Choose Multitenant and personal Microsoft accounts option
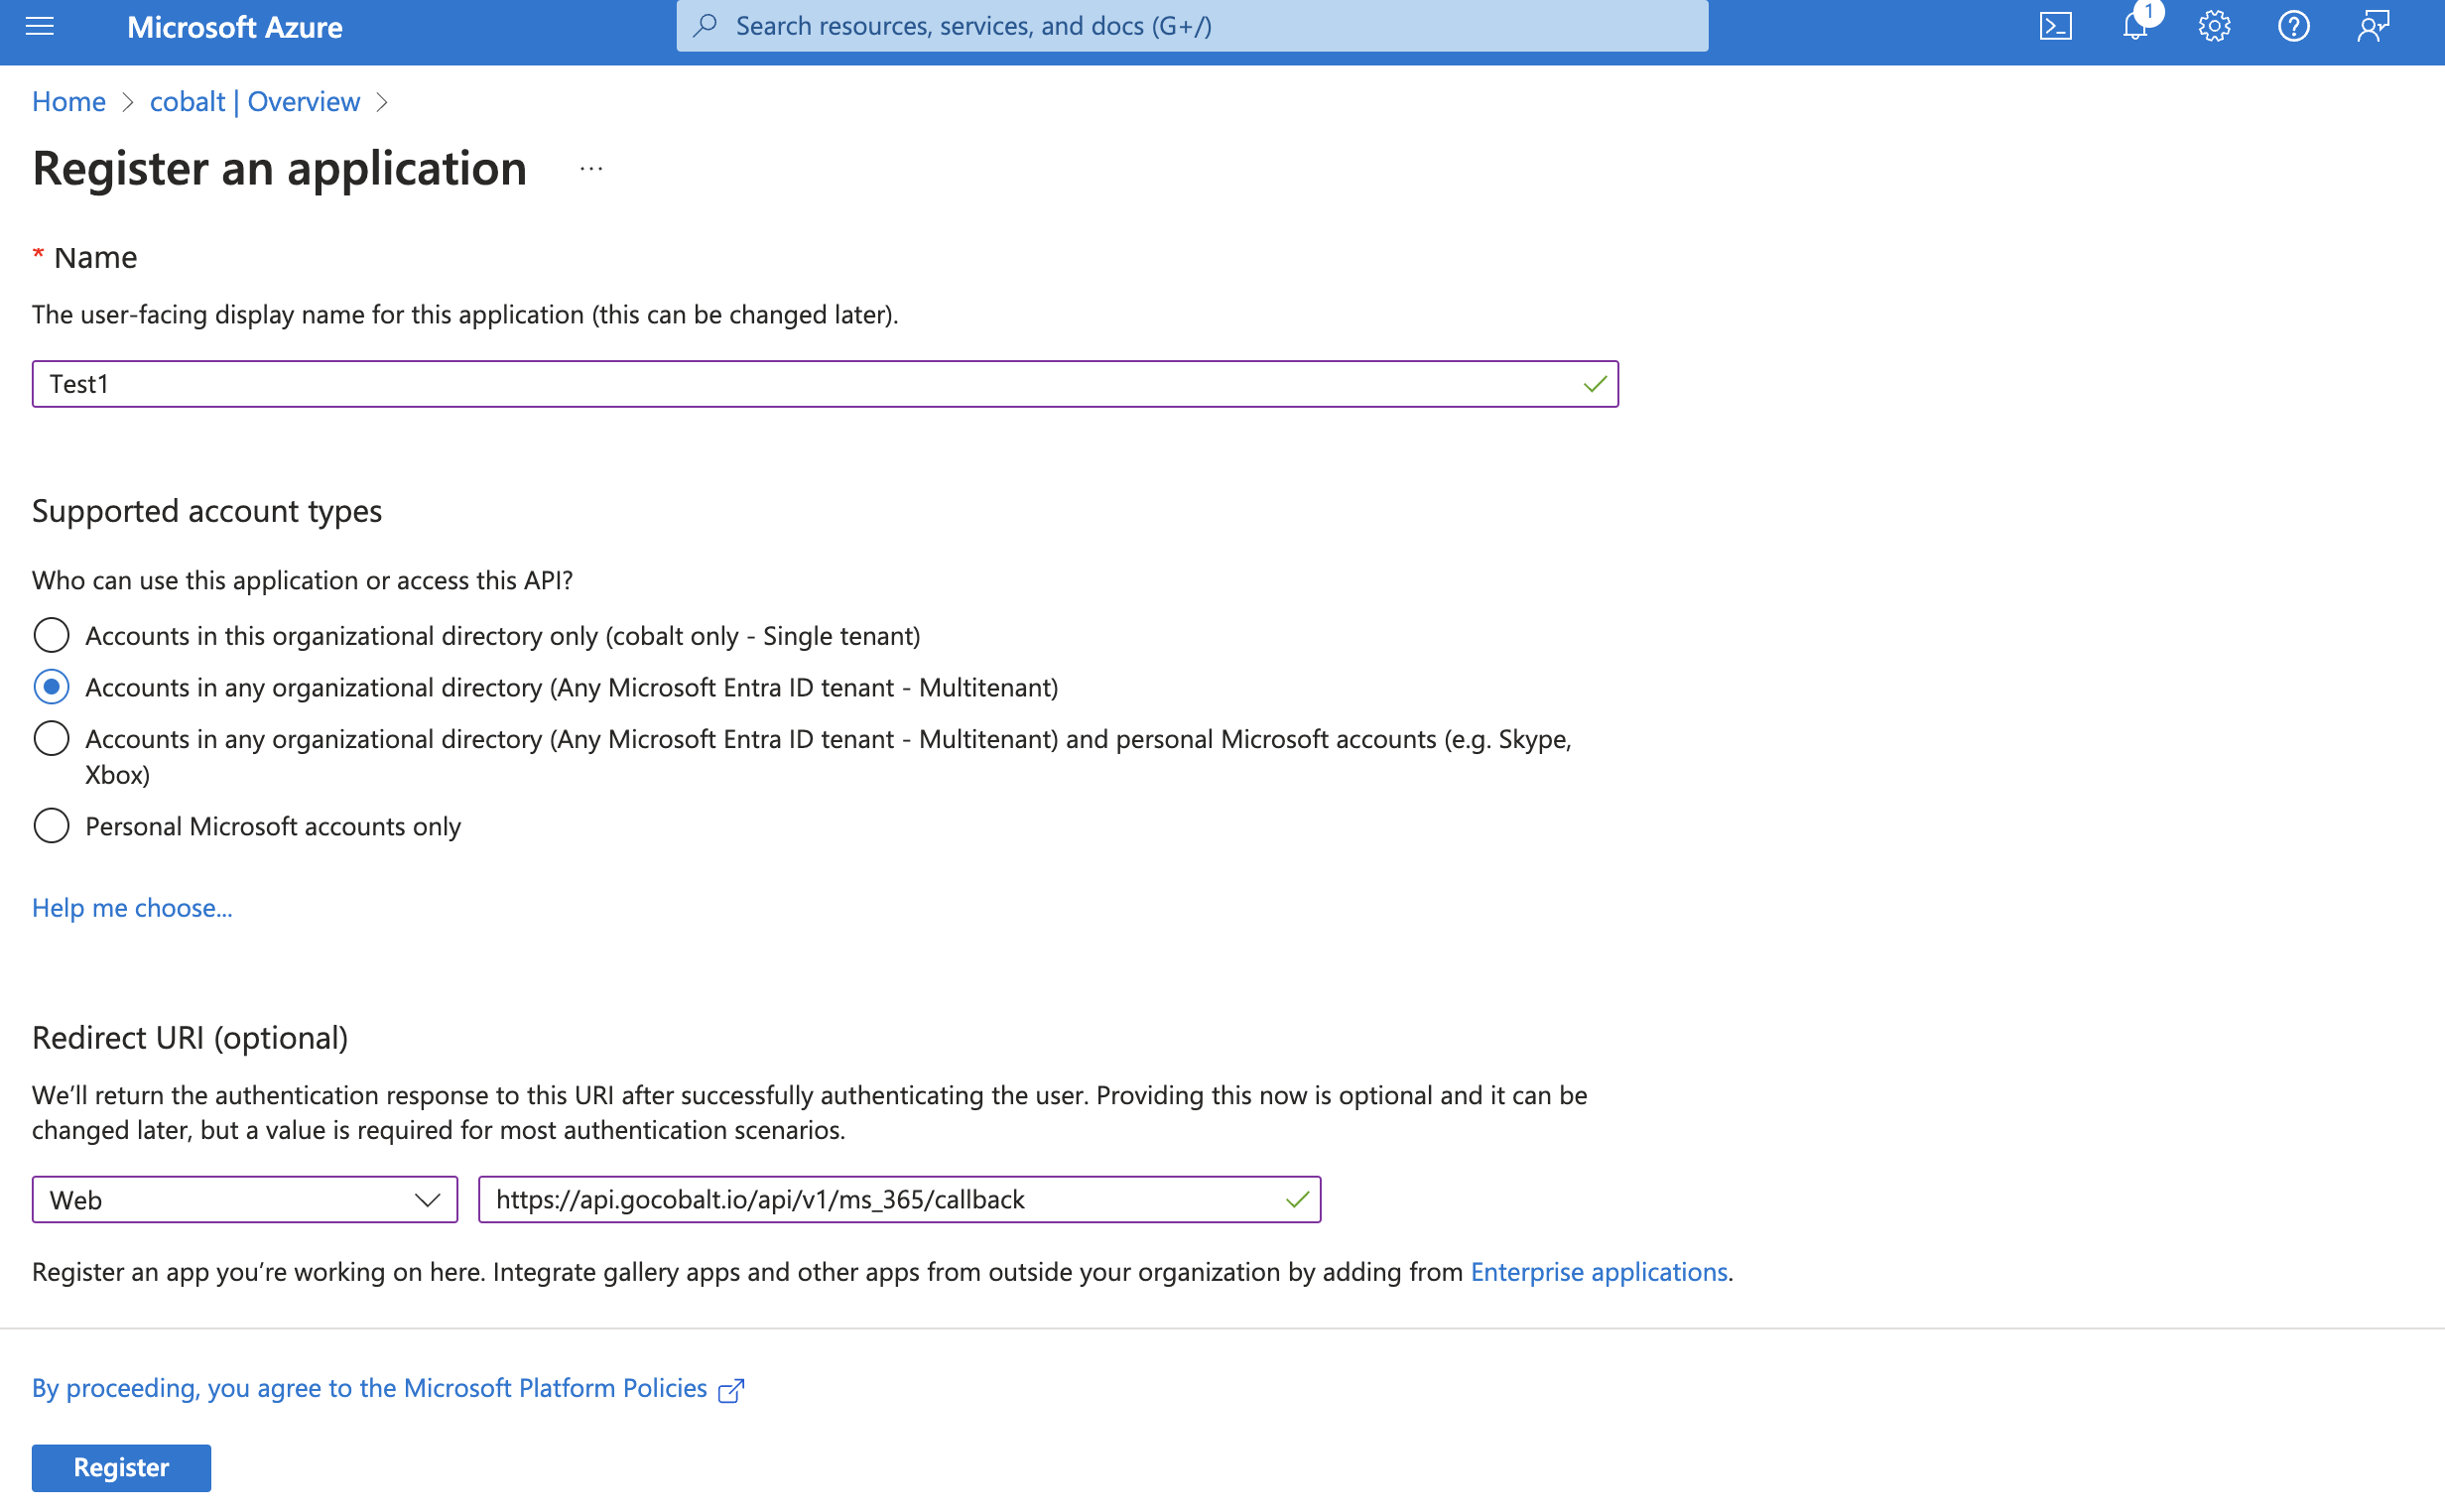 coord(51,739)
